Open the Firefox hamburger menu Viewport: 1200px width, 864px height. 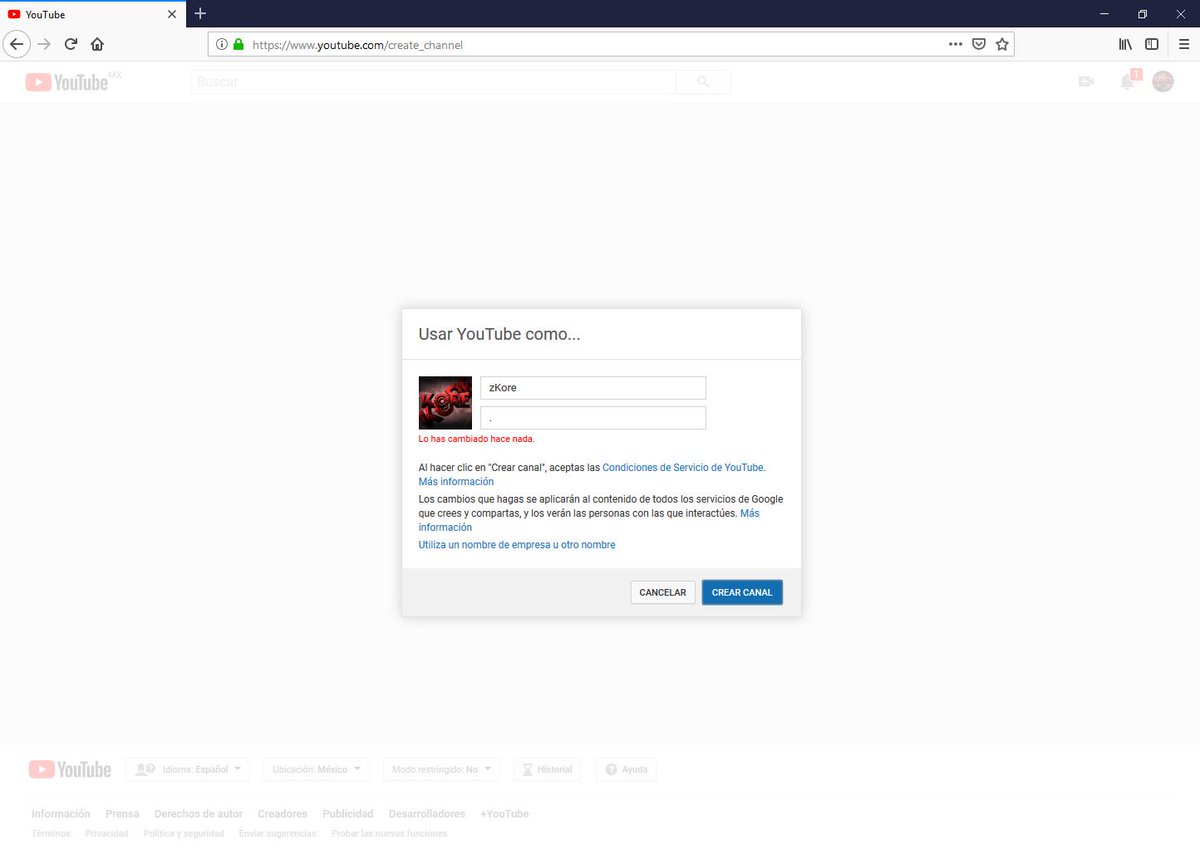(1184, 44)
